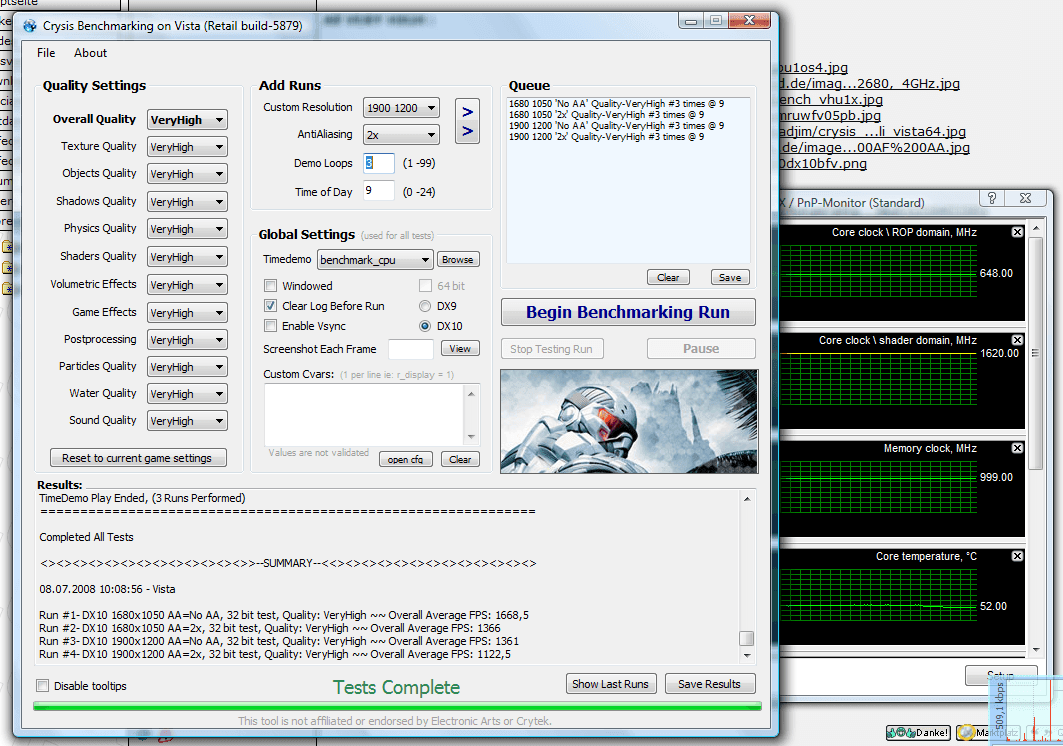1063x746 pixels.
Task: Click Reset to current game settings
Action: pyautogui.click(x=138, y=458)
